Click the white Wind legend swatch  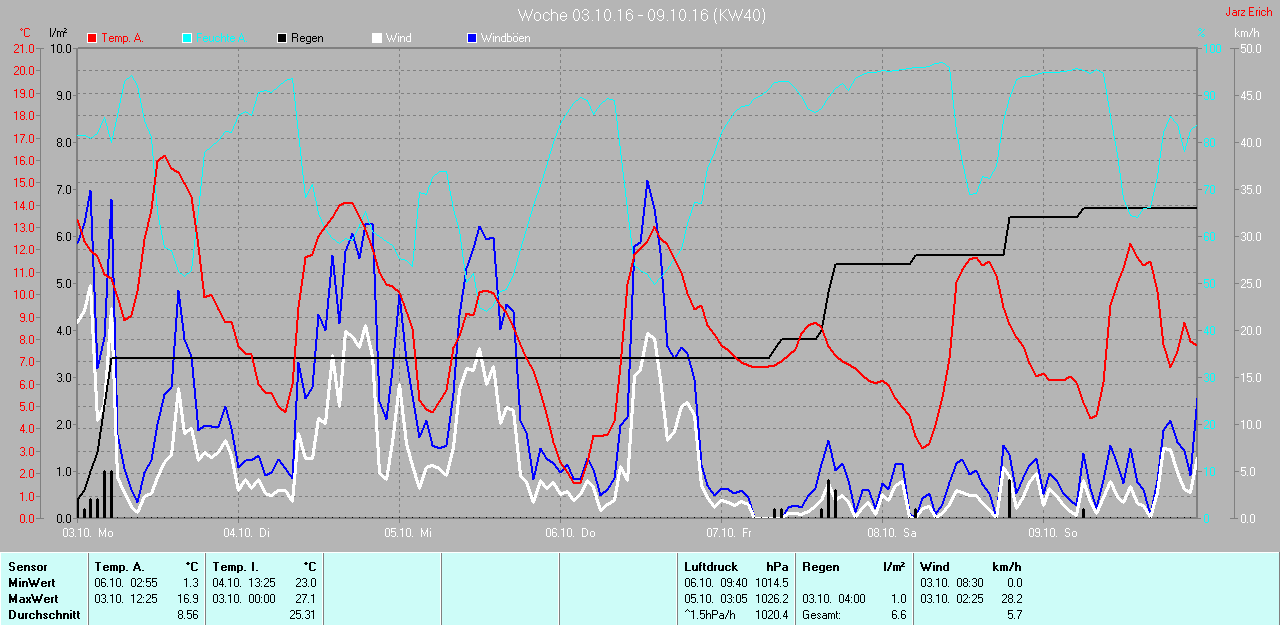point(377,38)
